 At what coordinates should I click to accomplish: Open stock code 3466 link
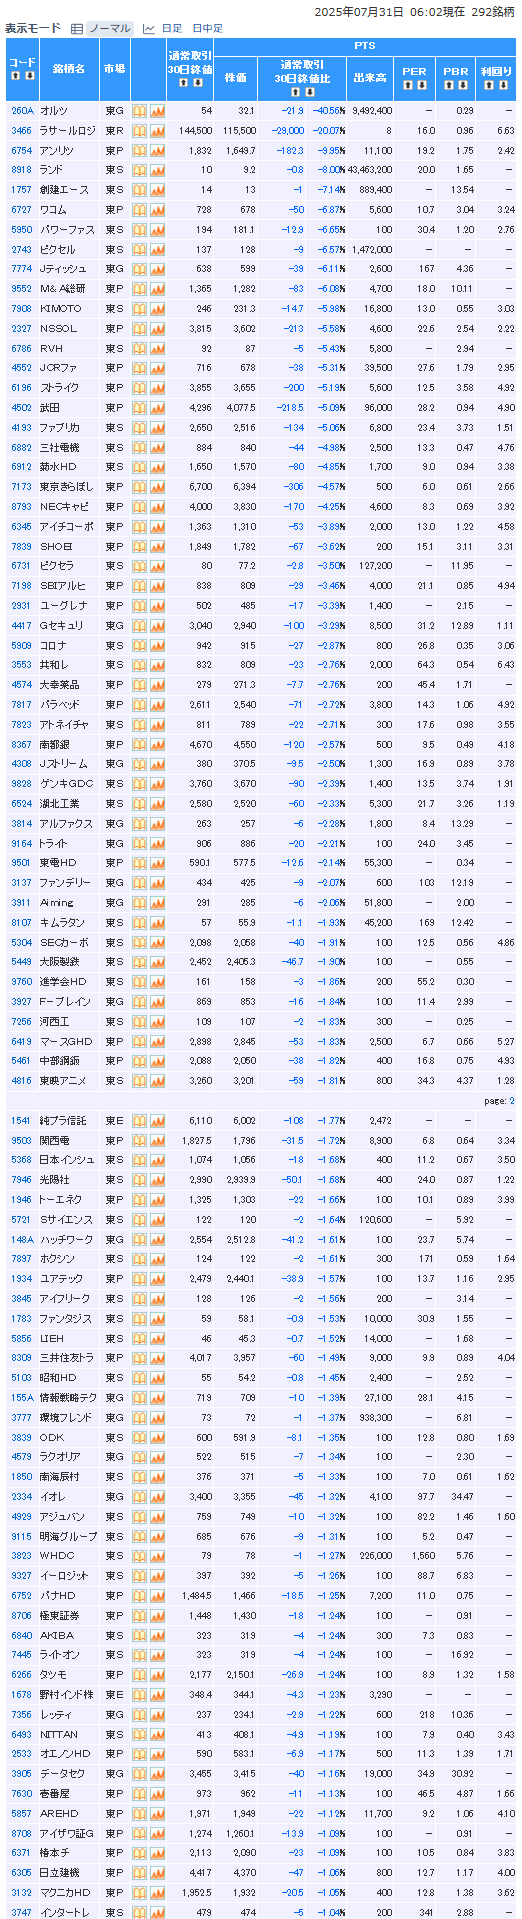tap(22, 131)
